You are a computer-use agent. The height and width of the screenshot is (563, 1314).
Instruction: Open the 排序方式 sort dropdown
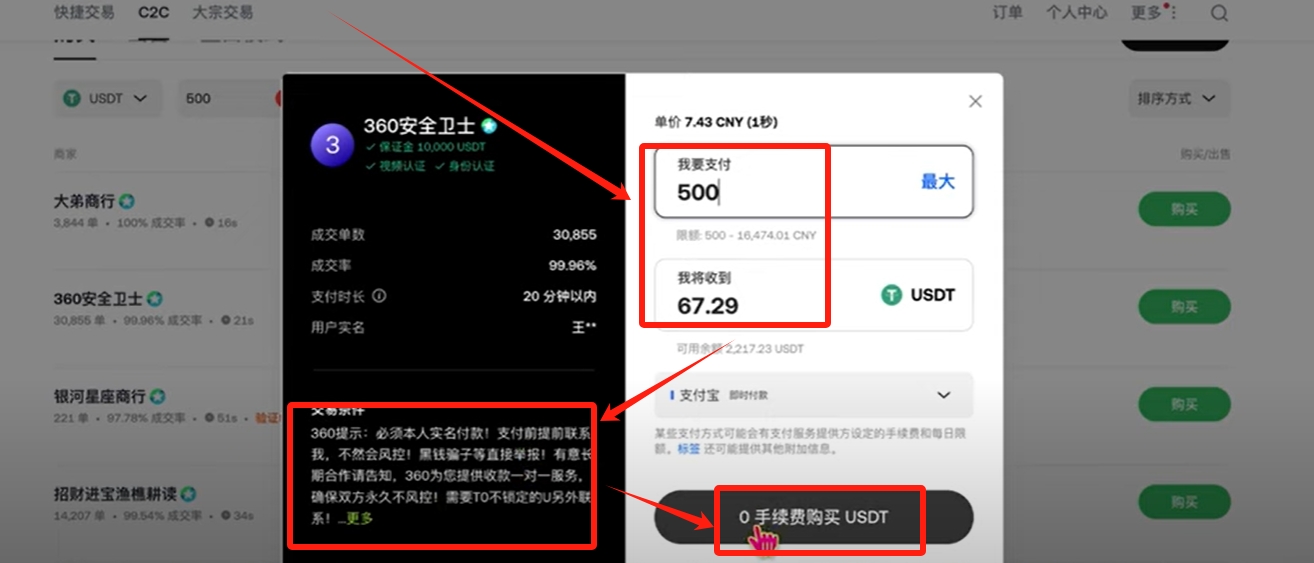pyautogui.click(x=1178, y=99)
